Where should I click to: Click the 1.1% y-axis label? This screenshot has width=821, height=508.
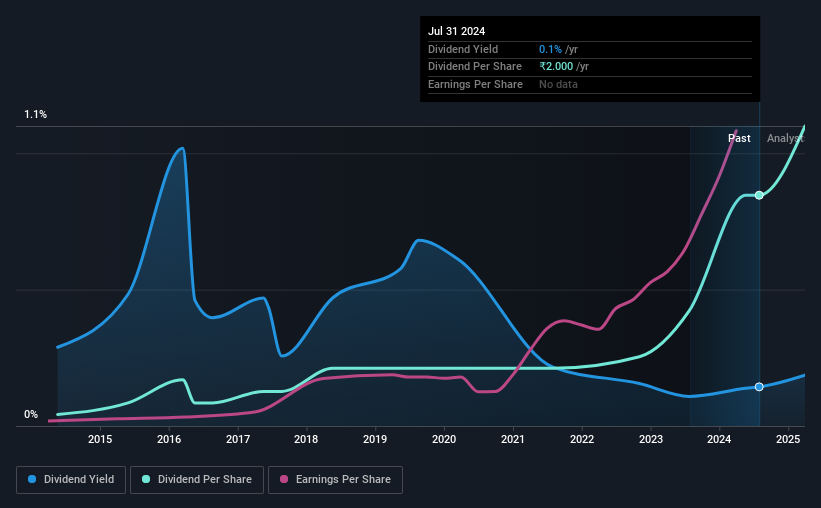coord(36,114)
